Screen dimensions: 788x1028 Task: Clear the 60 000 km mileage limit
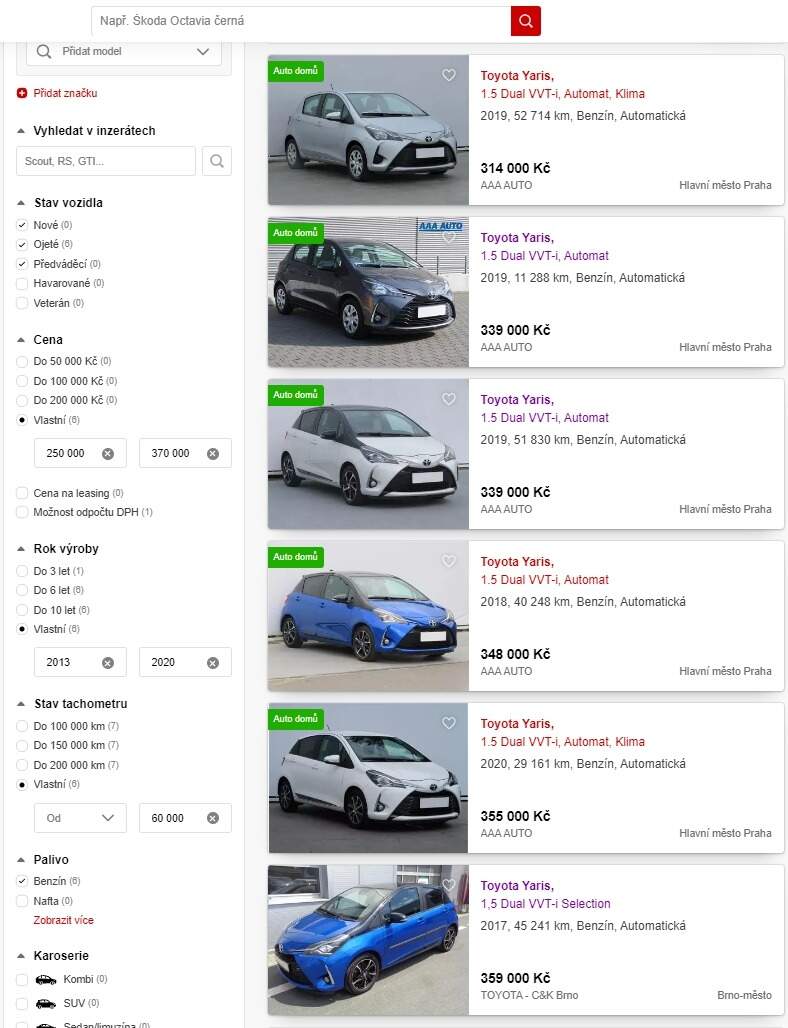point(213,818)
